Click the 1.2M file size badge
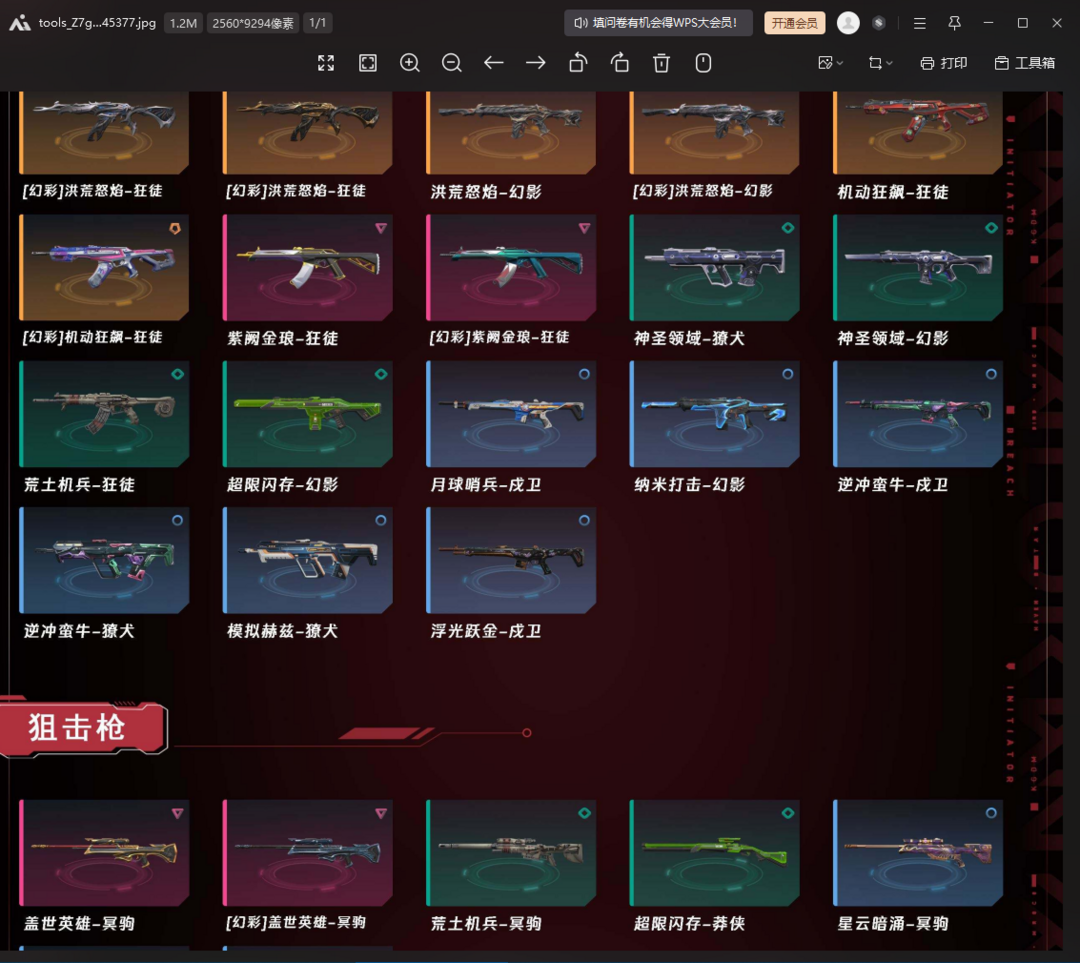This screenshot has height=963, width=1080. tap(183, 23)
